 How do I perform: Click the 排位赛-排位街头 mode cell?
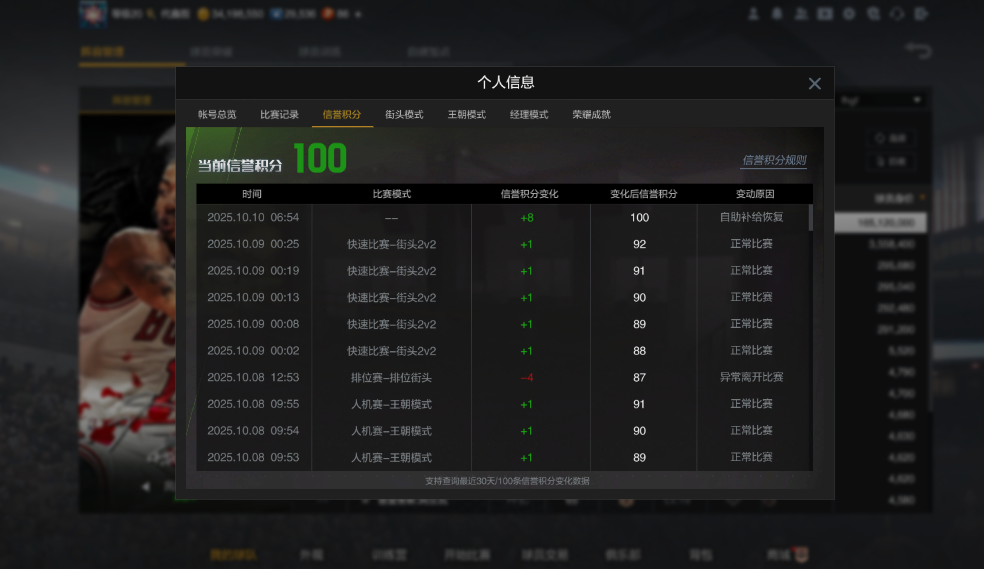[x=391, y=378]
